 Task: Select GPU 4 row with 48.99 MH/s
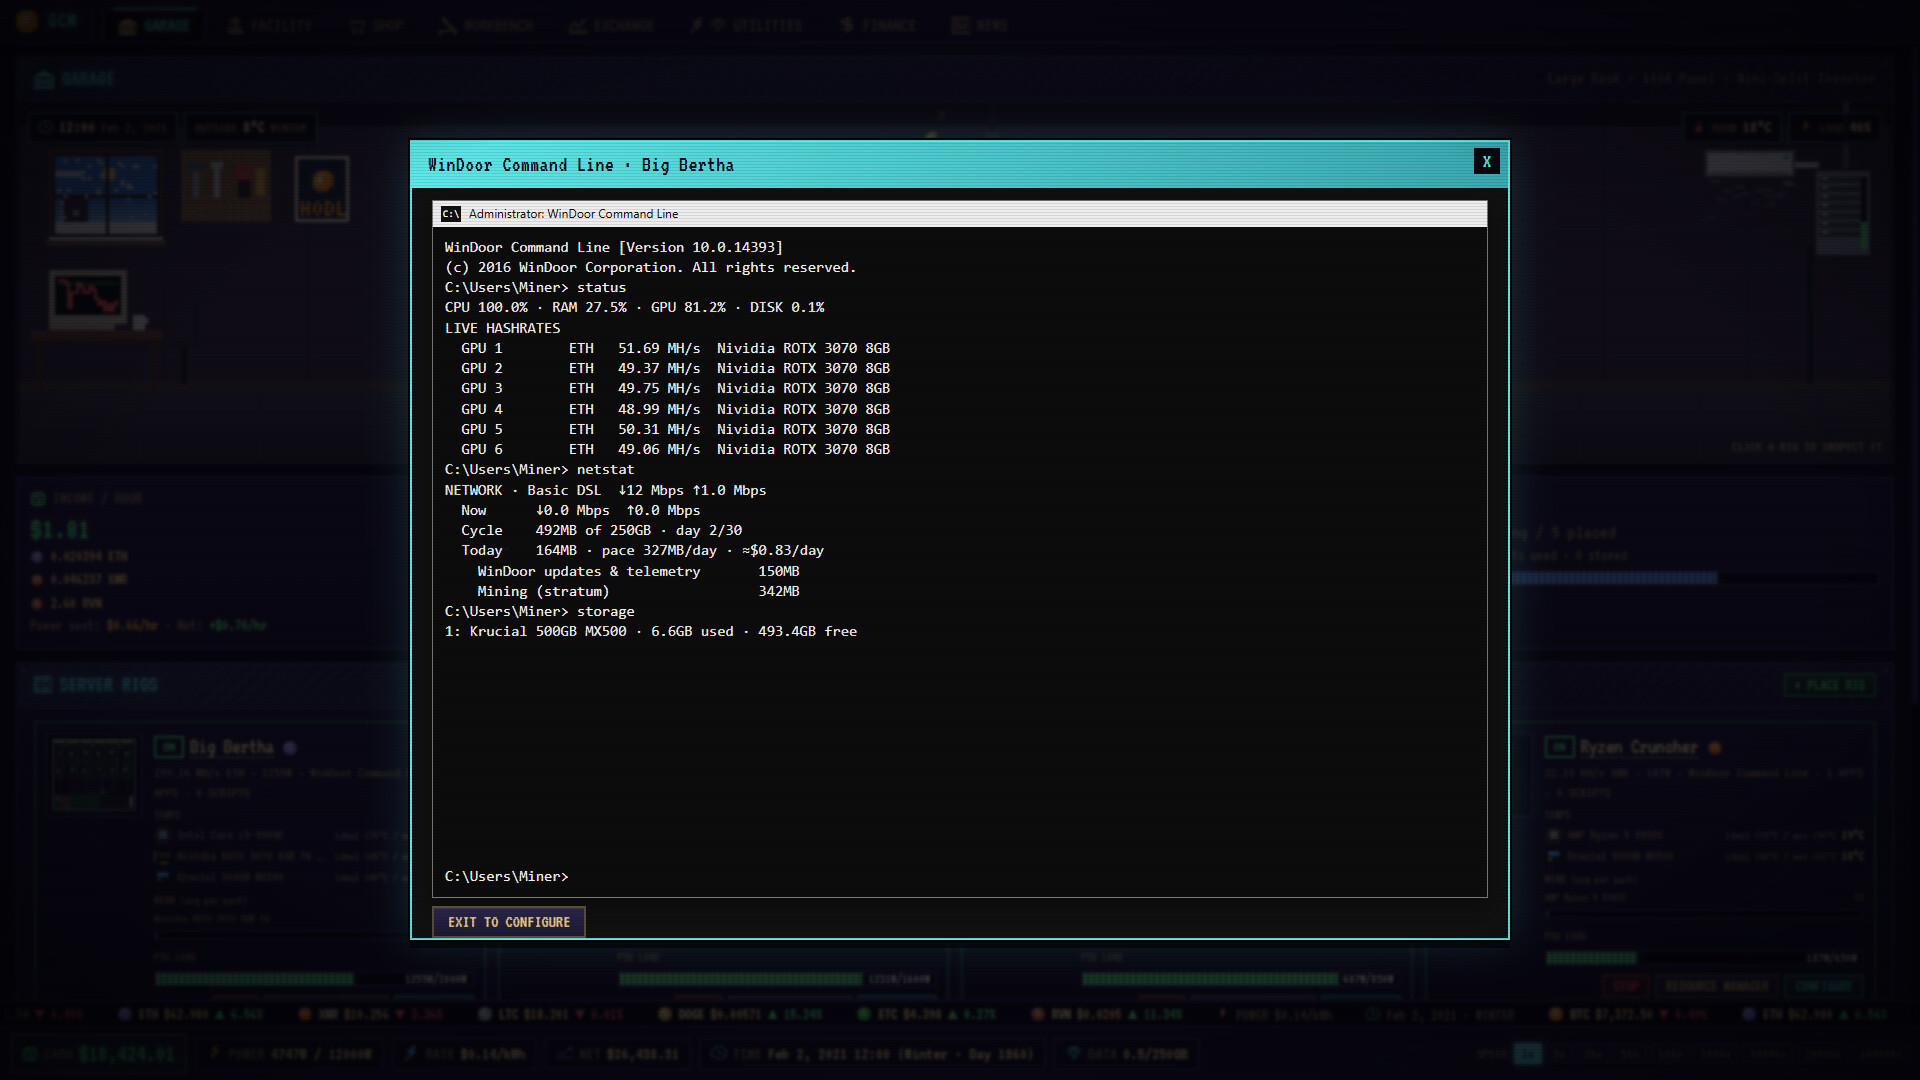675,409
